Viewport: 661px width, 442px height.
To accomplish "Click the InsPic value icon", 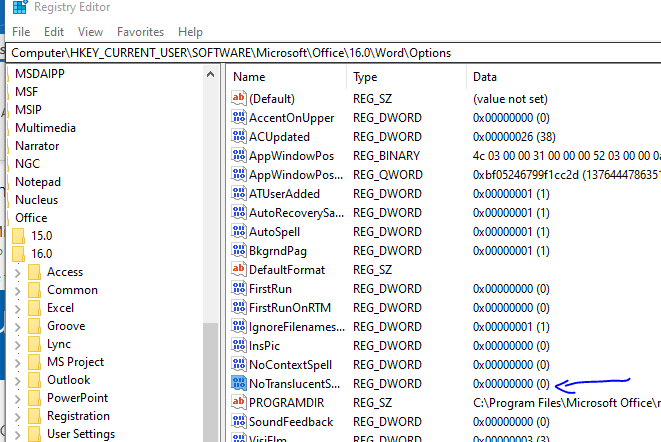I will pyautogui.click(x=239, y=345).
